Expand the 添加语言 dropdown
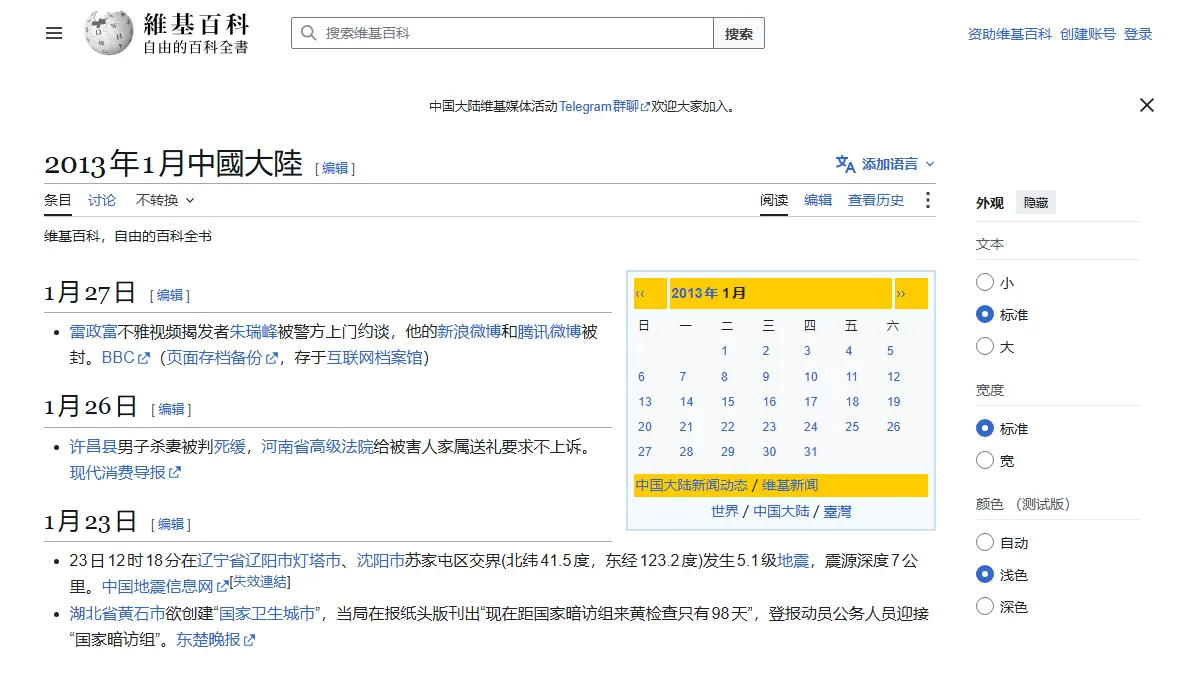Viewport: 1200px width, 675px height. 898,164
